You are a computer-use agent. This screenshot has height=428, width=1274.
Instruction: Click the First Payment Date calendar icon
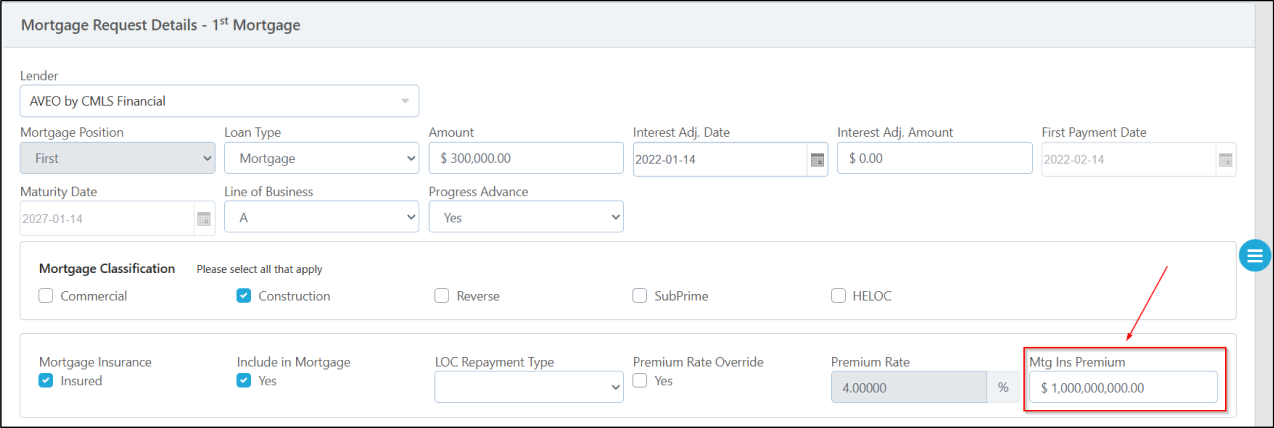click(x=1225, y=159)
